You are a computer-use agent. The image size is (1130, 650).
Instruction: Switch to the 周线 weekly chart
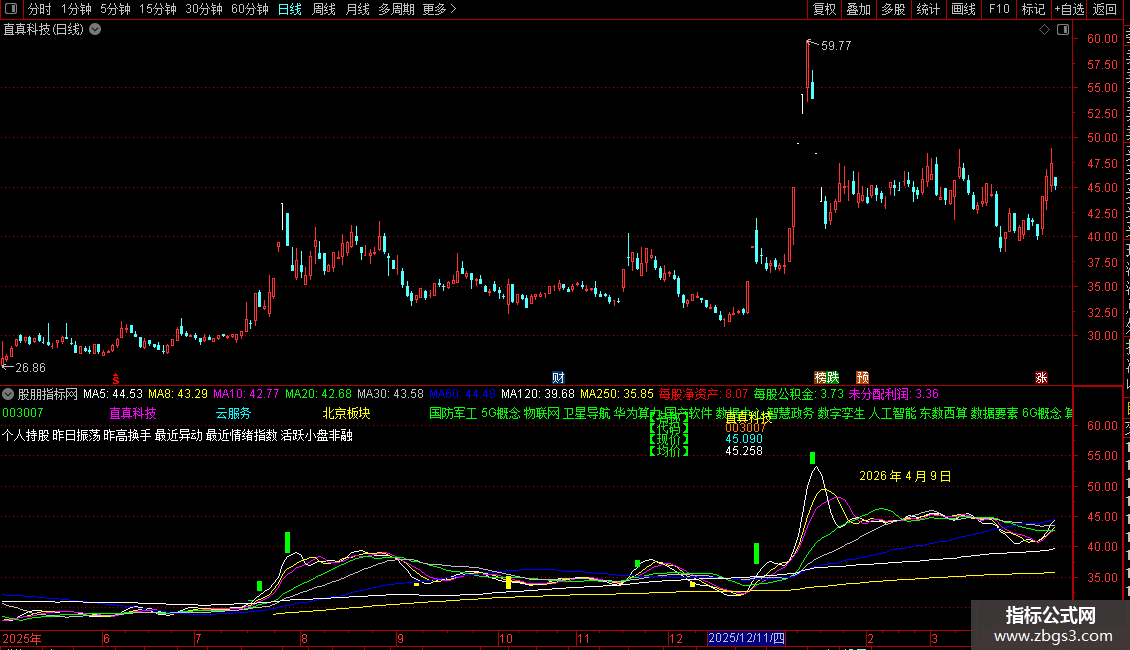pyautogui.click(x=324, y=10)
